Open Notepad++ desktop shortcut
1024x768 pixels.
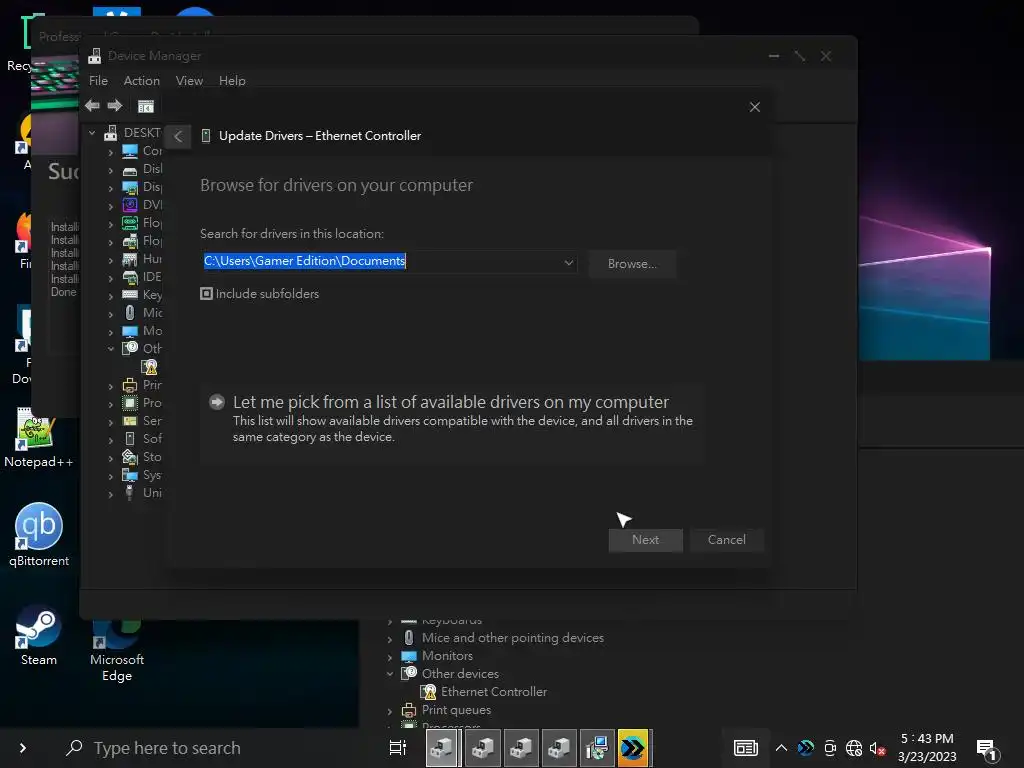[x=39, y=438]
